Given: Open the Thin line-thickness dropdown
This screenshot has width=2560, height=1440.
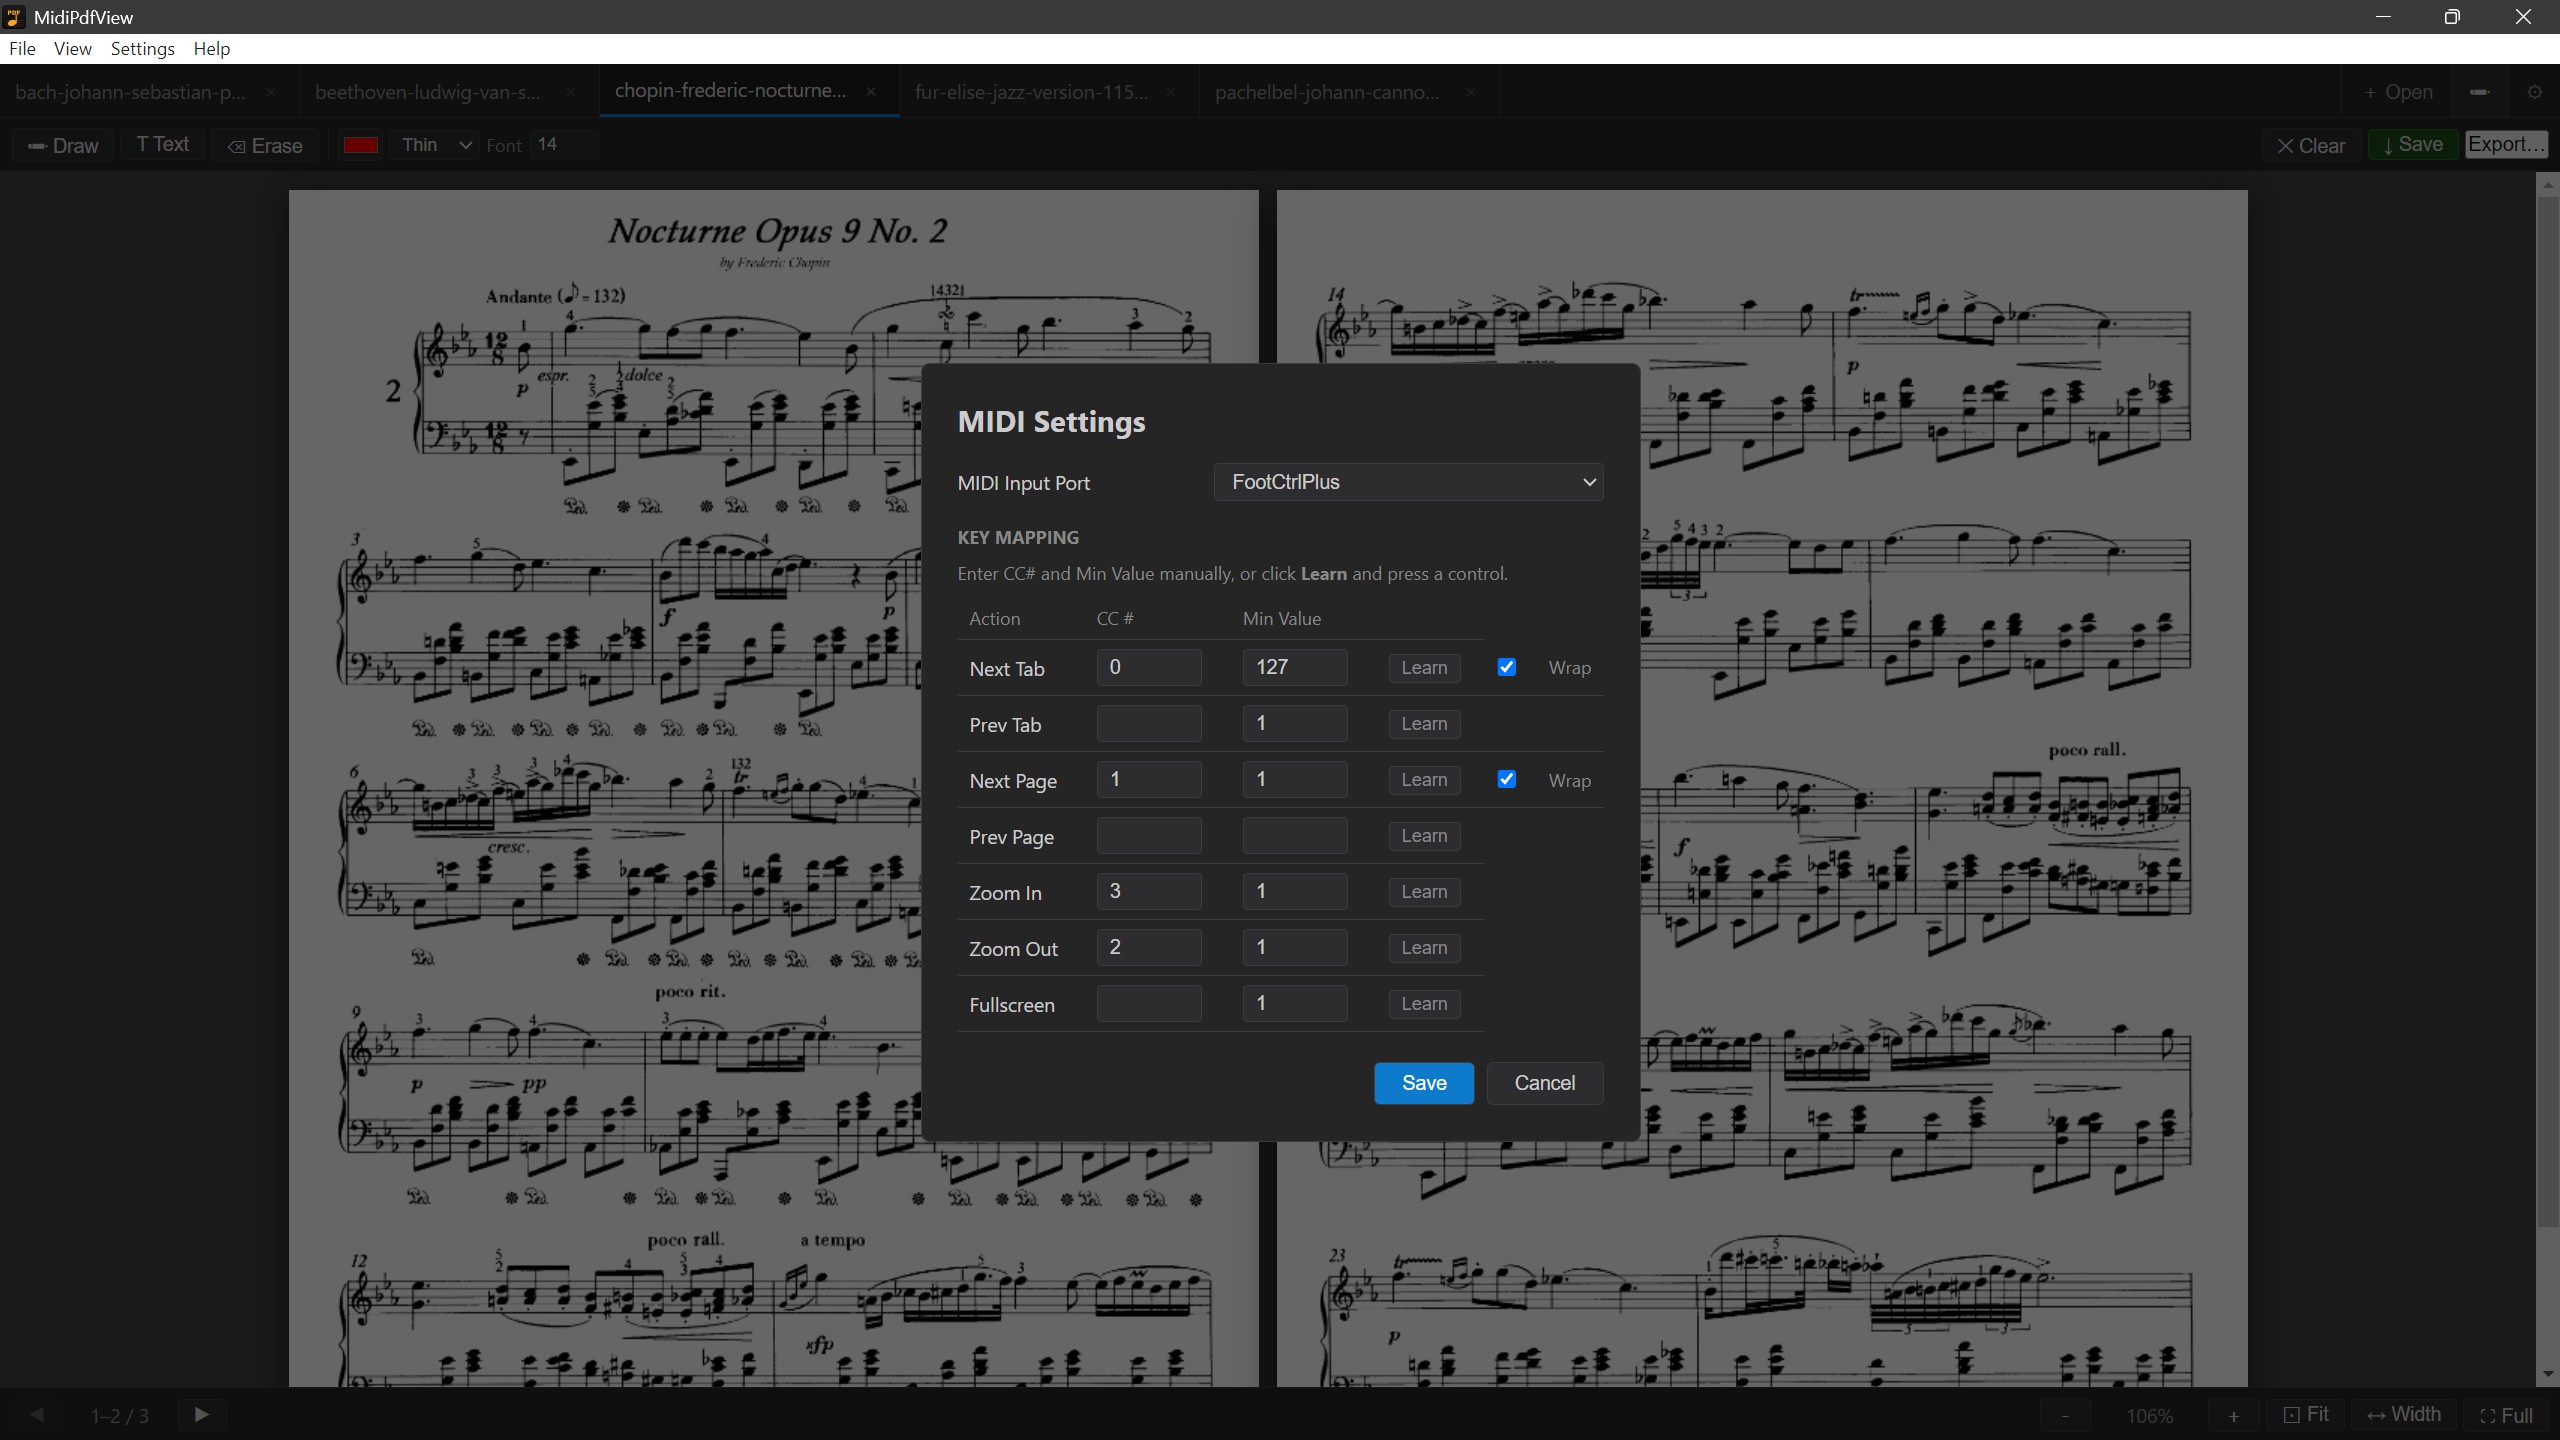Looking at the screenshot, I should pos(433,145).
